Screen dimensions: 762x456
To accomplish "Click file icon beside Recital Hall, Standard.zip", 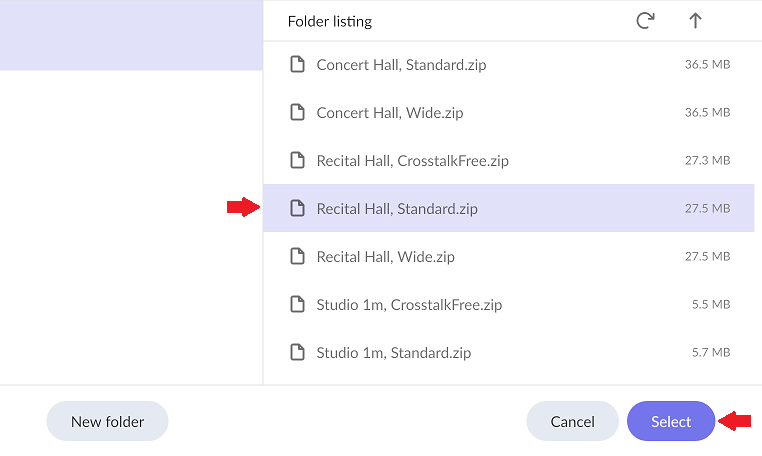I will (x=296, y=209).
